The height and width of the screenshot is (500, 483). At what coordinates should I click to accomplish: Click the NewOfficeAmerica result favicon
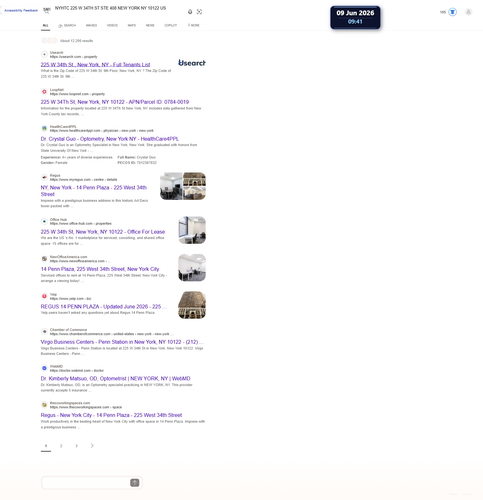click(44, 259)
